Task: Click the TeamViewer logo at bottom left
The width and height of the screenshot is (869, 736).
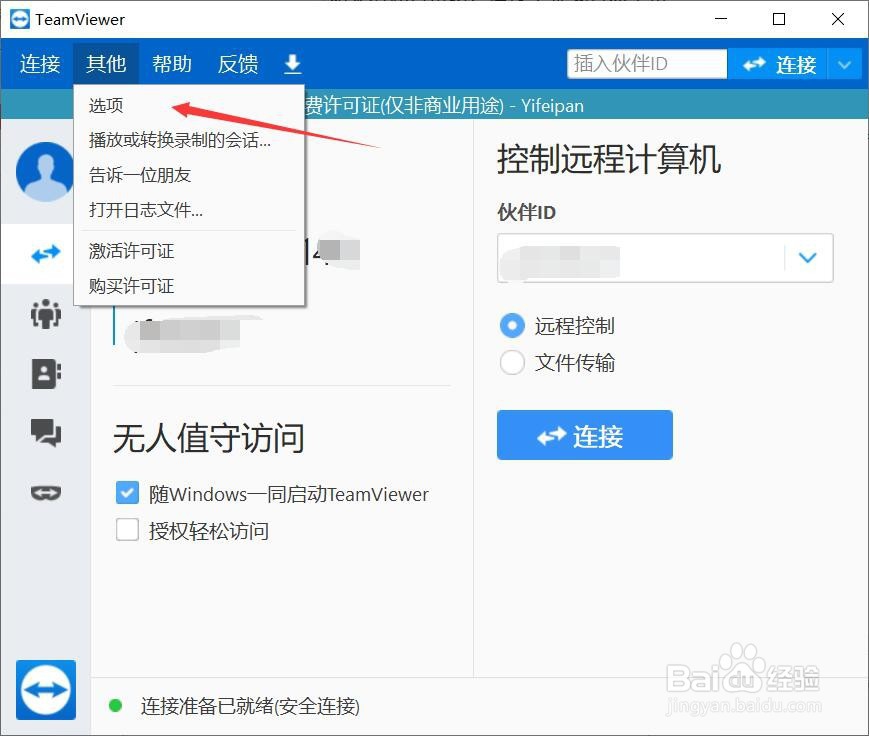Action: 46,690
